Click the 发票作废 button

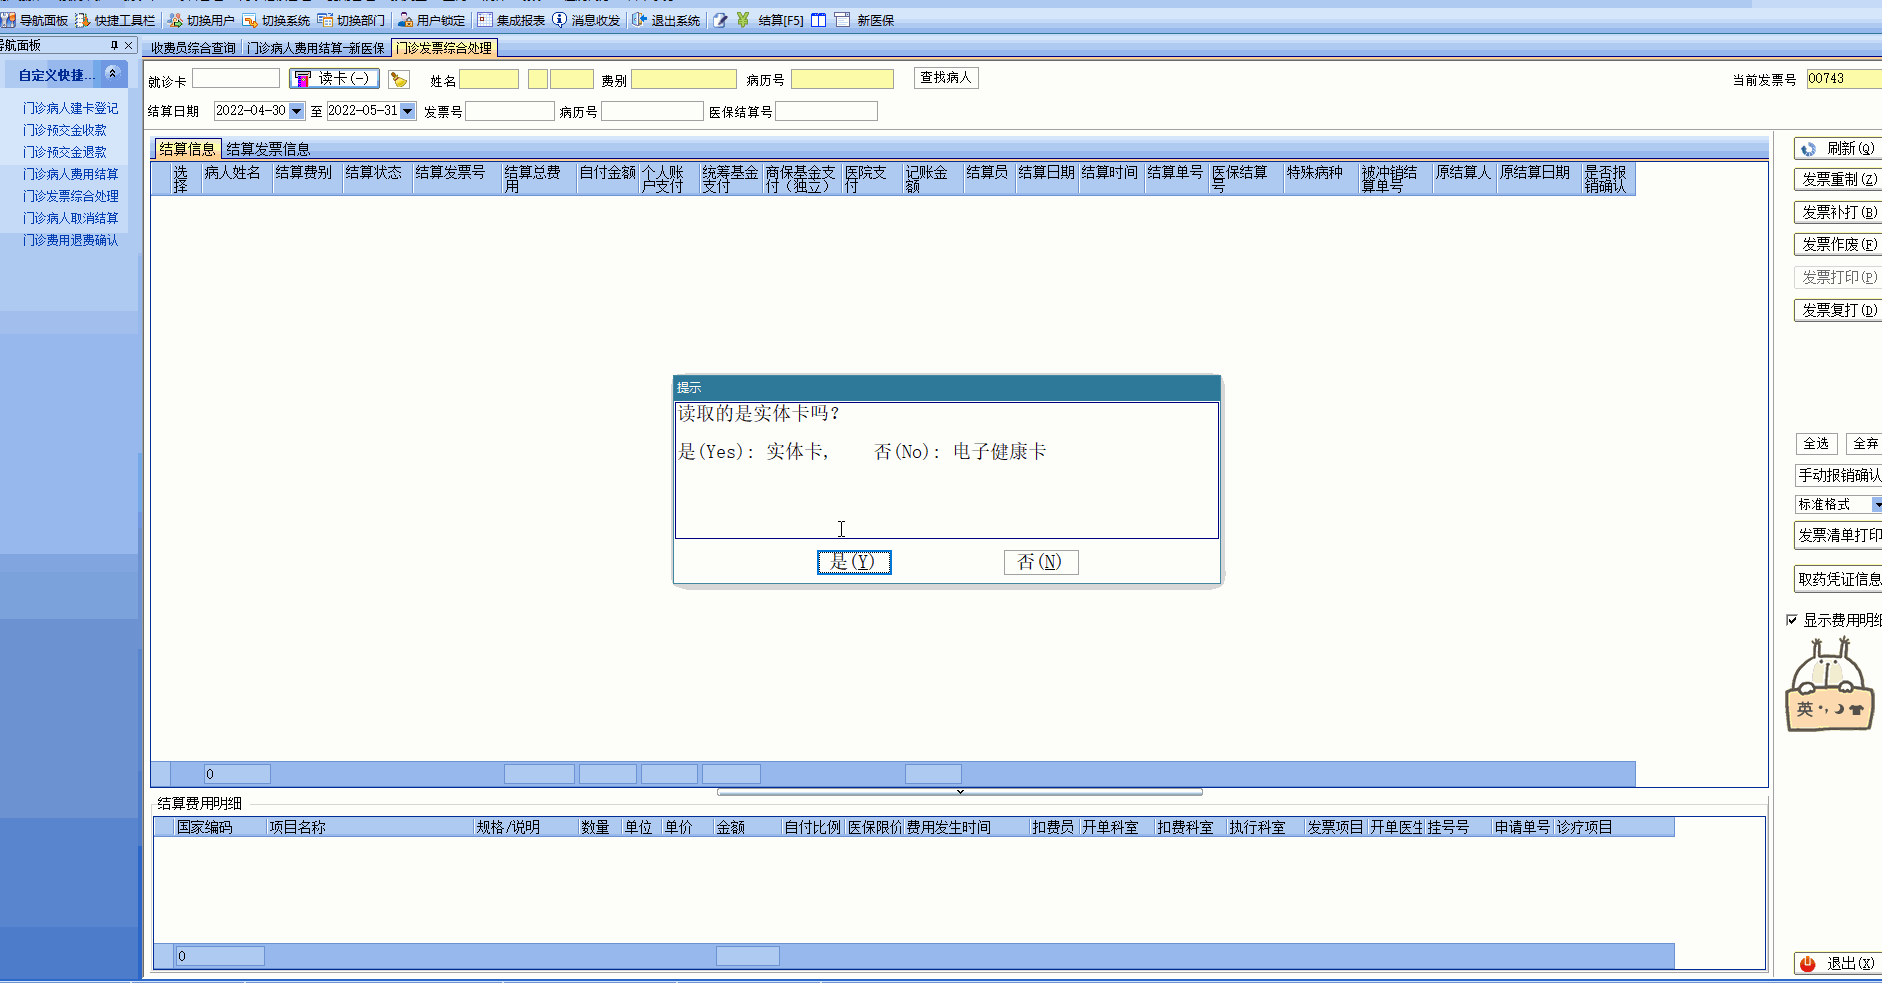pos(1838,244)
